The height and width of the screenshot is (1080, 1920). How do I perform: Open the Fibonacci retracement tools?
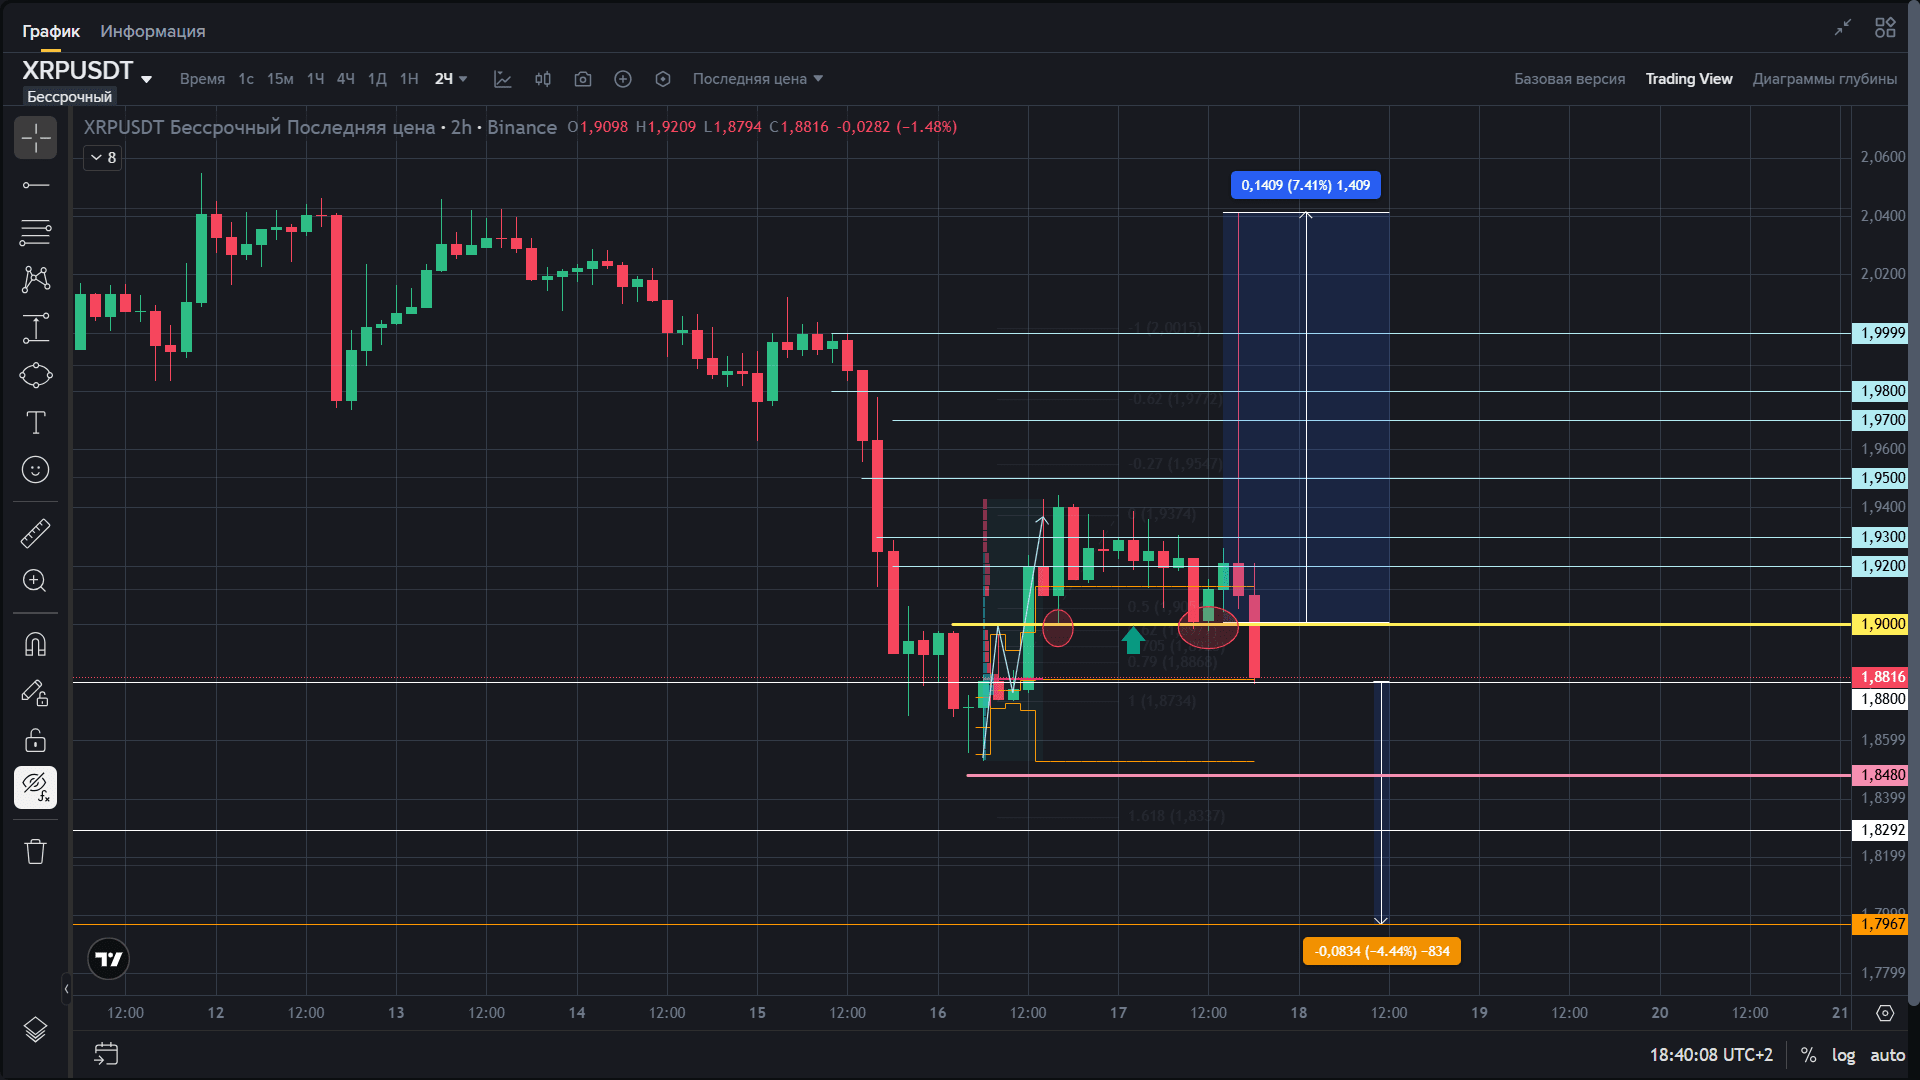point(35,232)
